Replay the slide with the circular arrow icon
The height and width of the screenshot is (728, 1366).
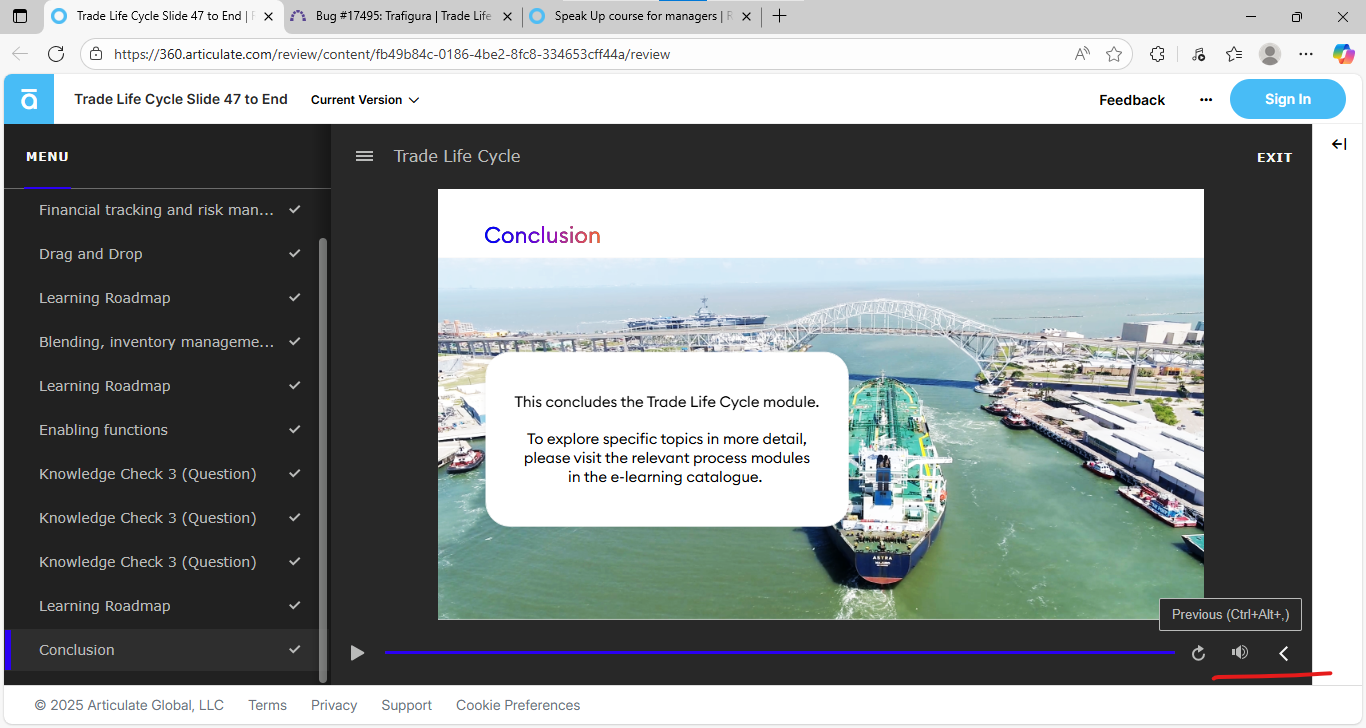click(x=1198, y=653)
